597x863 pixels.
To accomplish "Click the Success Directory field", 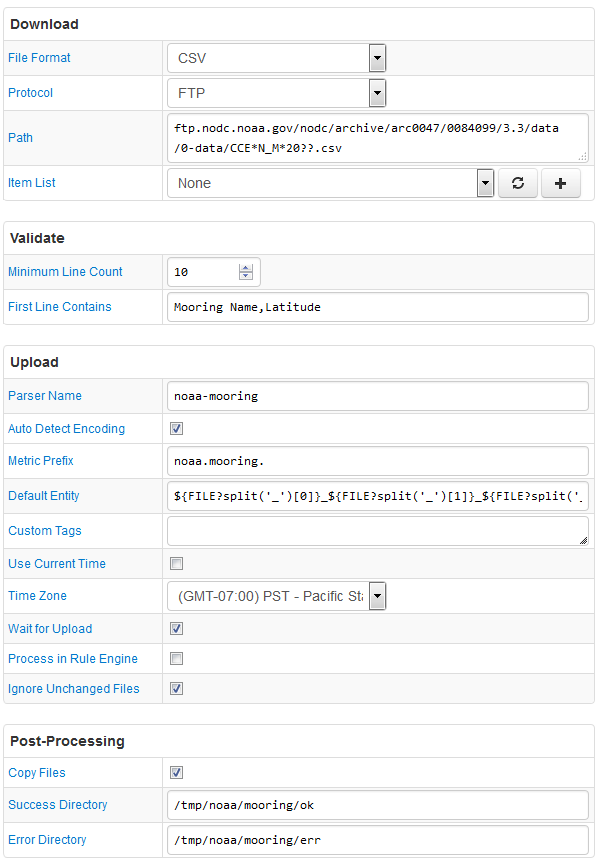I will click(x=377, y=805).
